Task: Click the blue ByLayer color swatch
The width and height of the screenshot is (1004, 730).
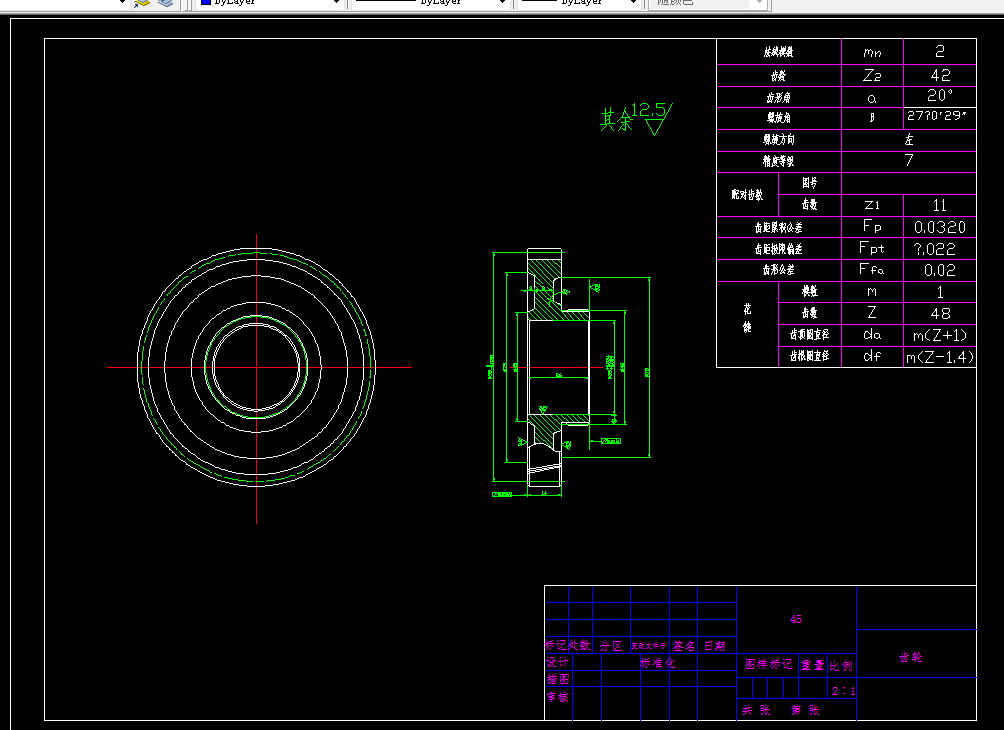Action: (206, 2)
